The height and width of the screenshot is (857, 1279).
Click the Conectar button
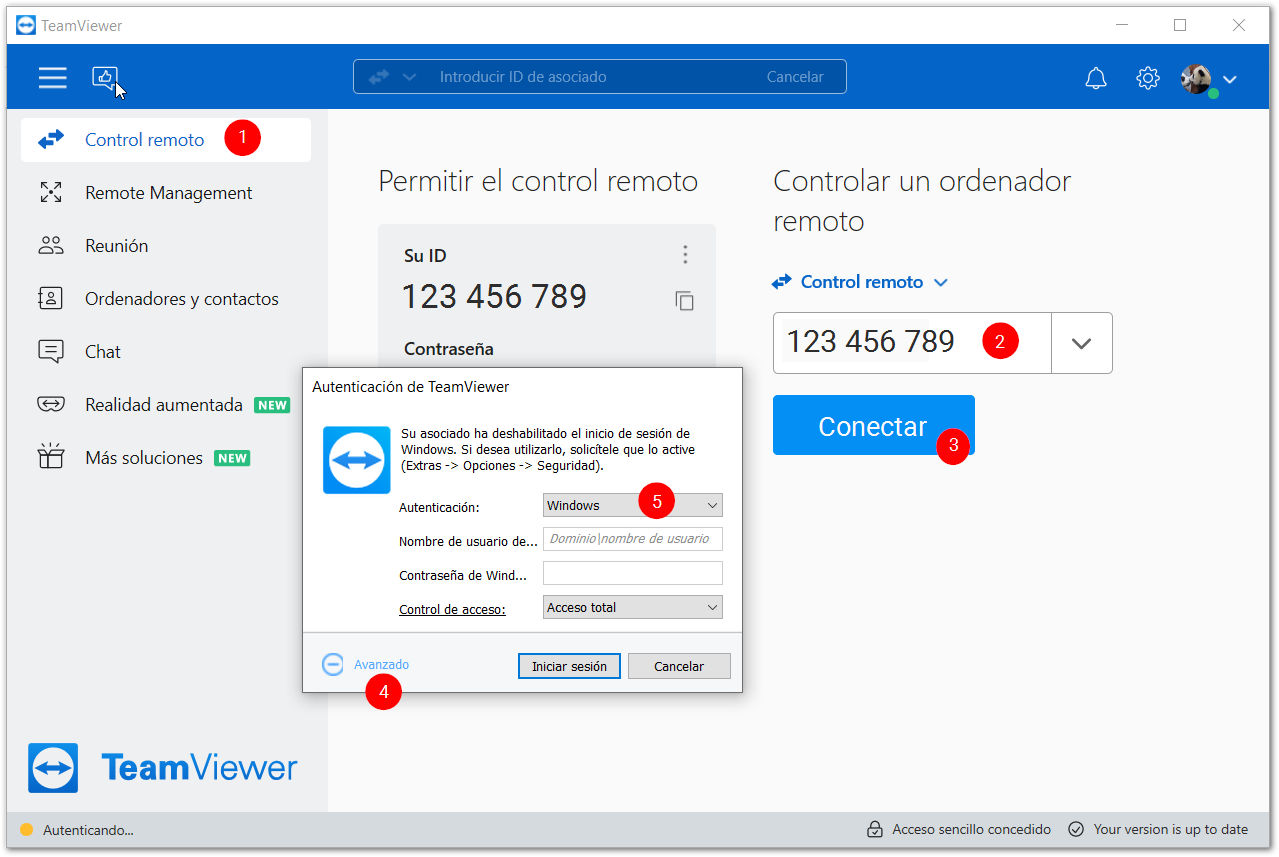click(x=873, y=426)
